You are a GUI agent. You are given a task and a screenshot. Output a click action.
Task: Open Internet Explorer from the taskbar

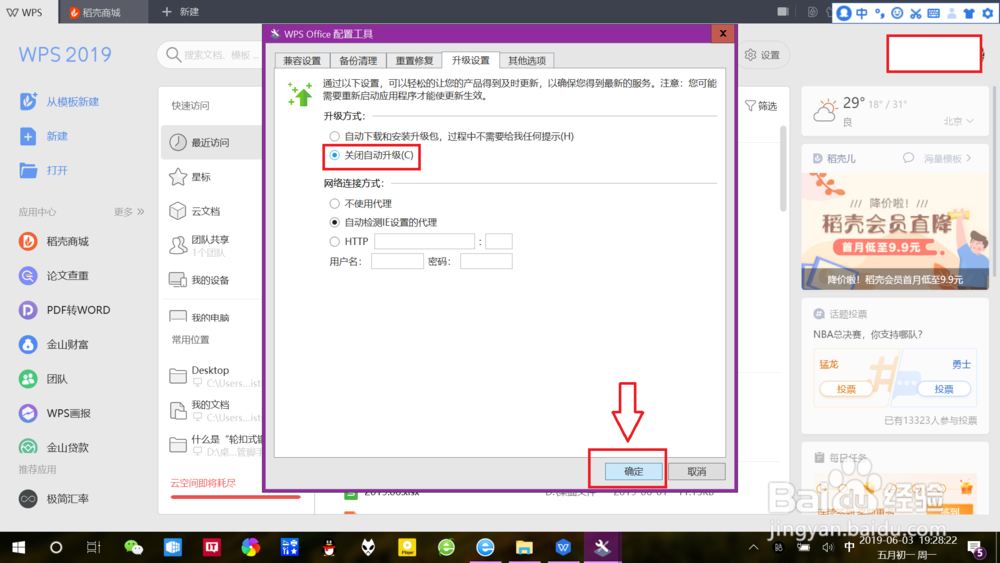(485, 547)
